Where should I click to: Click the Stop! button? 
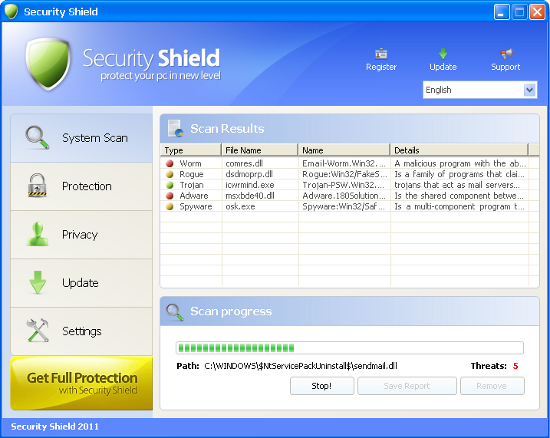click(322, 386)
